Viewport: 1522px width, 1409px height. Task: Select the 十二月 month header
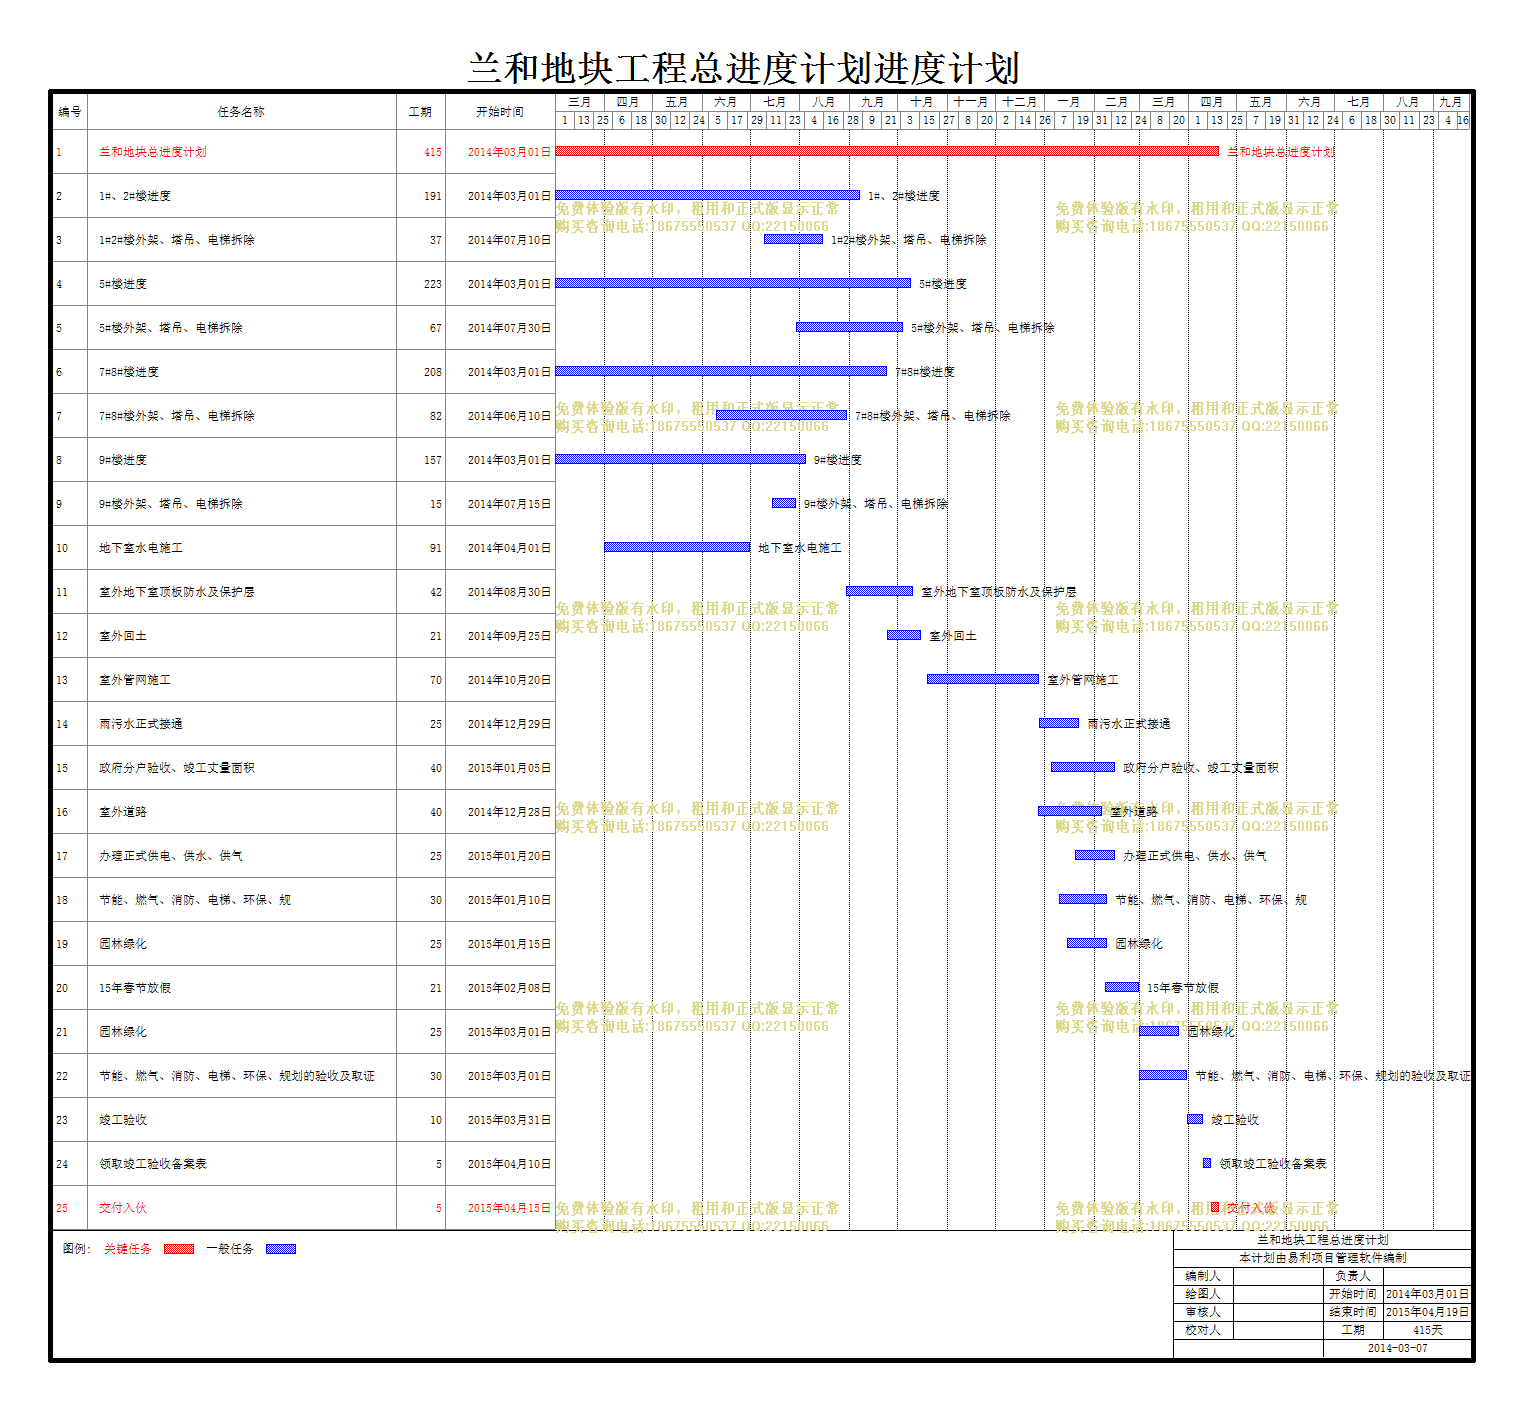click(x=1020, y=102)
